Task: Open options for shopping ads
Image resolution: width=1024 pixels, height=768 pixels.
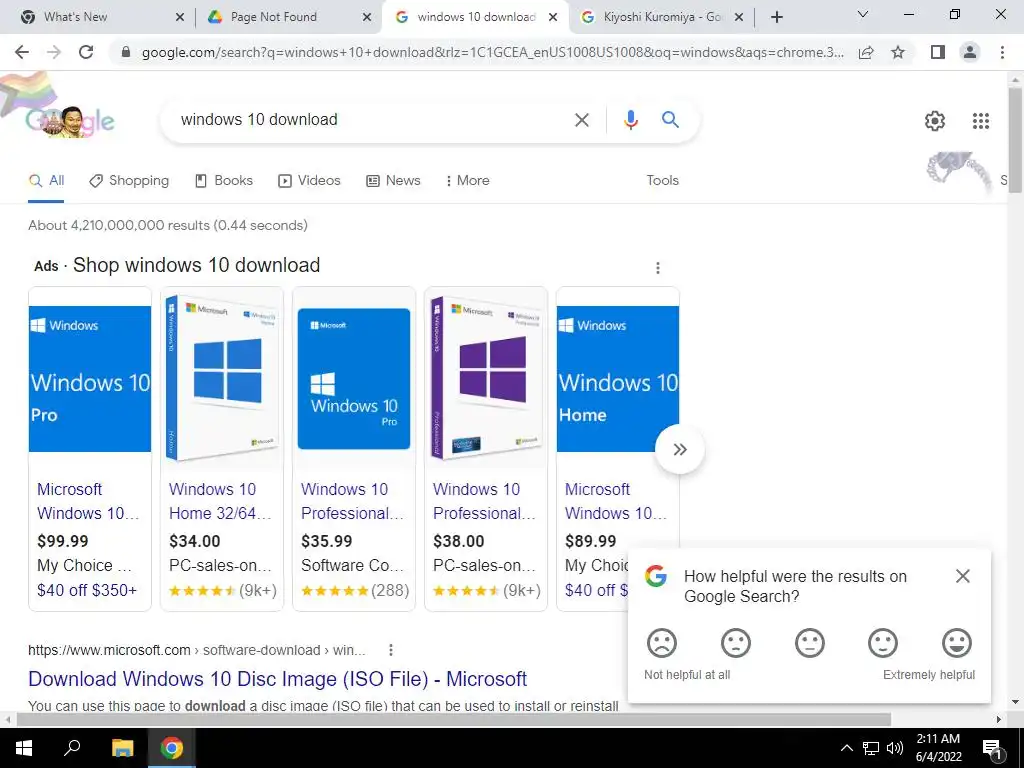Action: pos(658,268)
